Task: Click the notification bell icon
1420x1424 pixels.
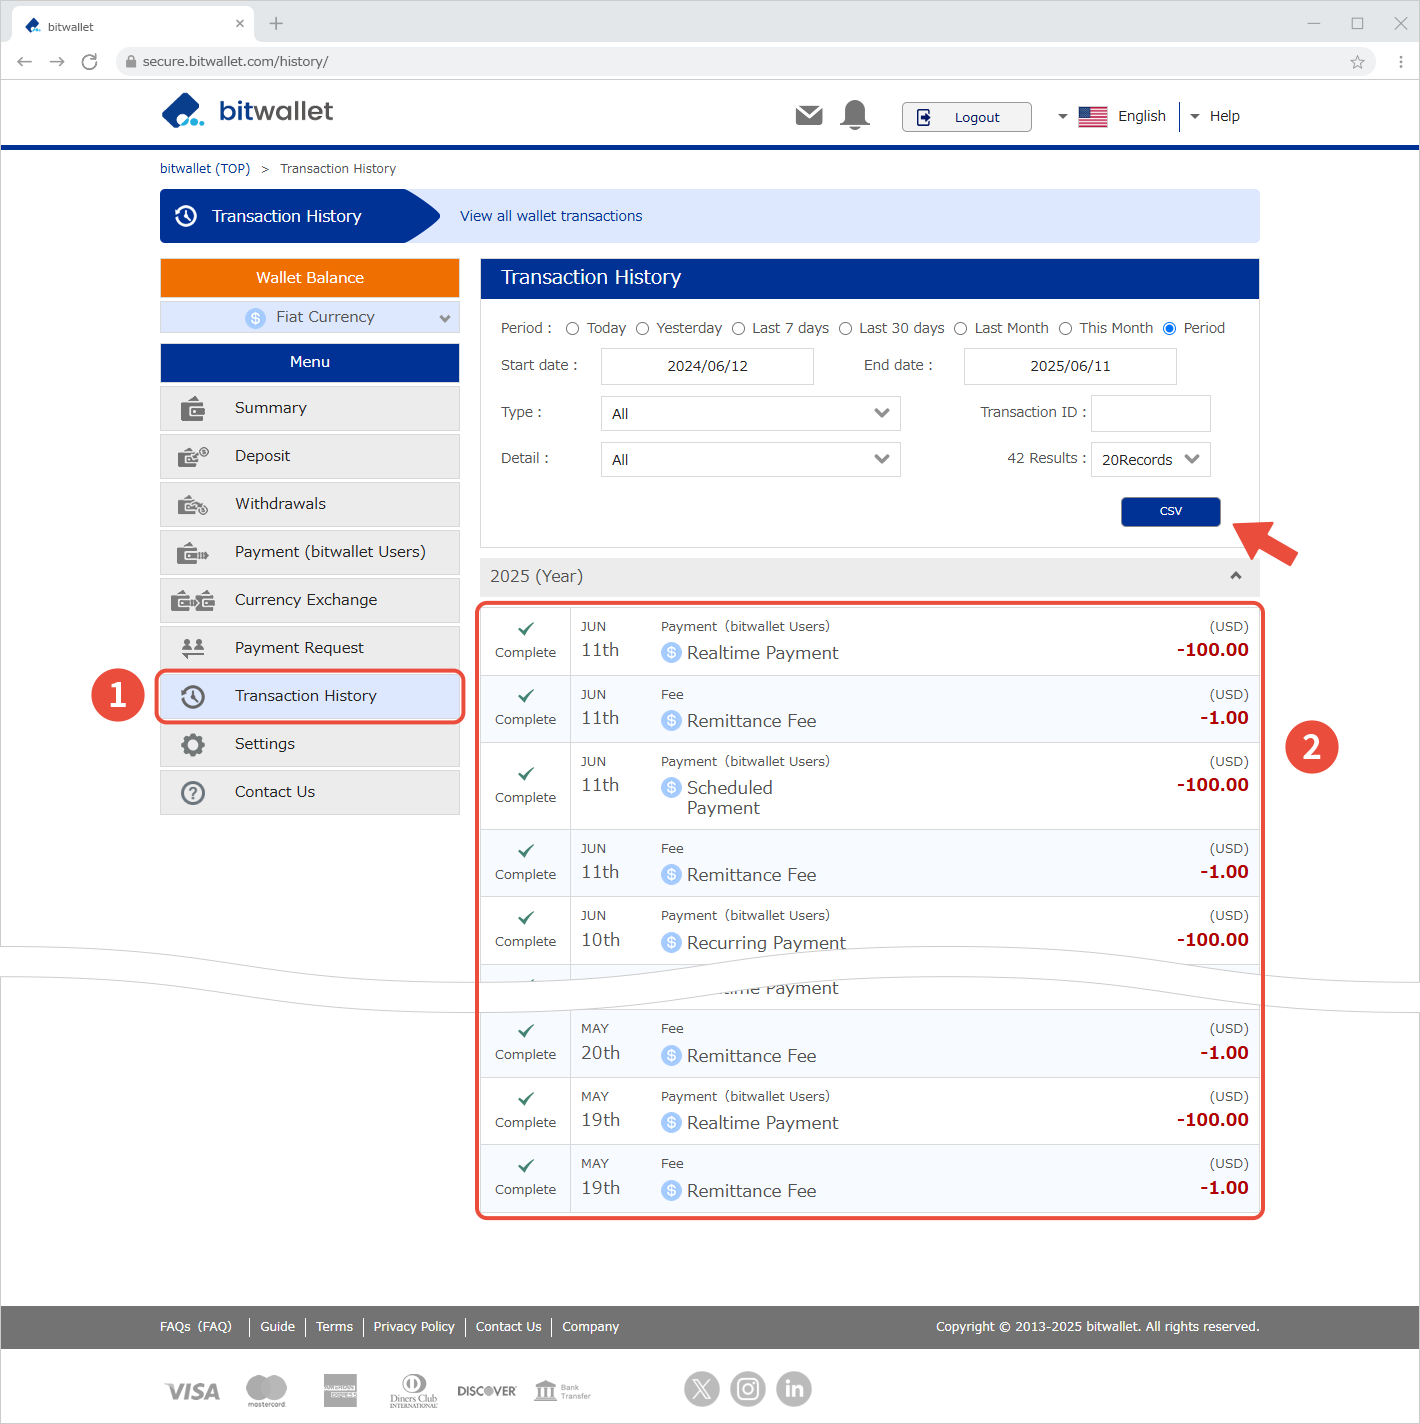Action: click(x=855, y=116)
